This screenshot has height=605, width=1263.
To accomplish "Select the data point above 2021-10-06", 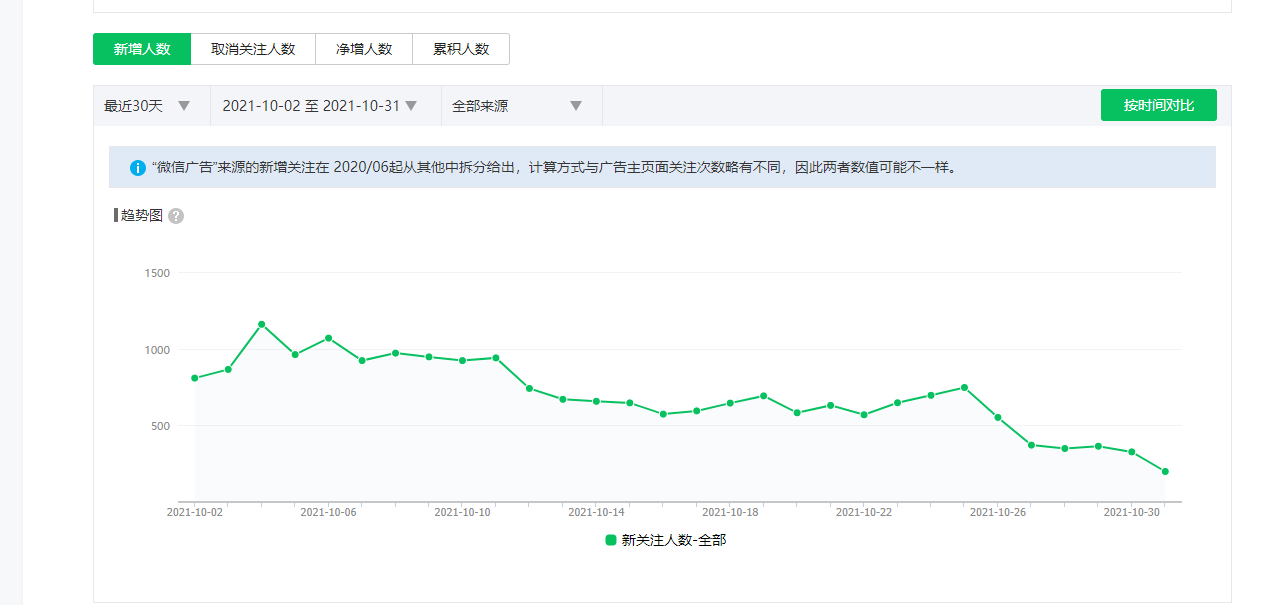I will pos(328,338).
